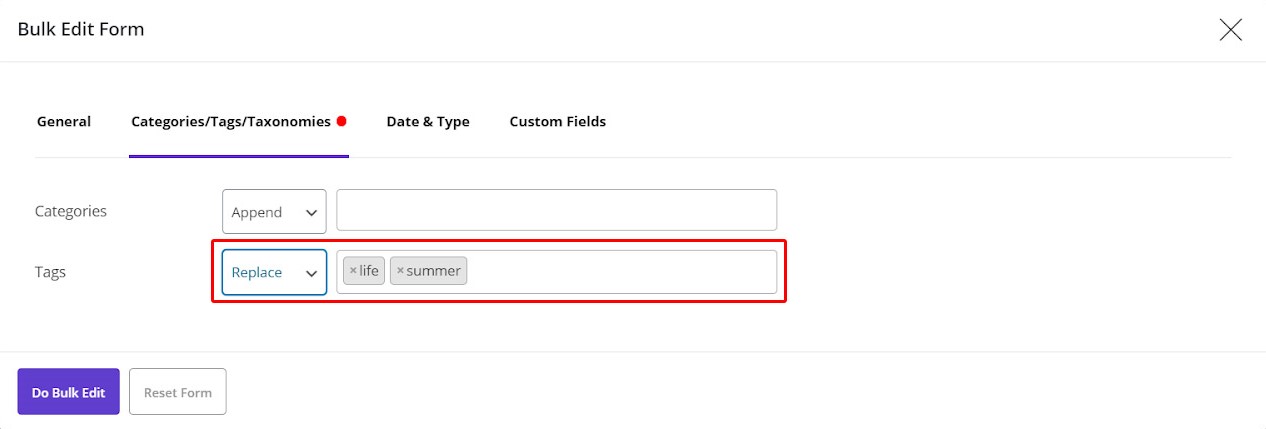Remove the "summer" tag with its x
This screenshot has width=1266, height=429.
coord(400,271)
